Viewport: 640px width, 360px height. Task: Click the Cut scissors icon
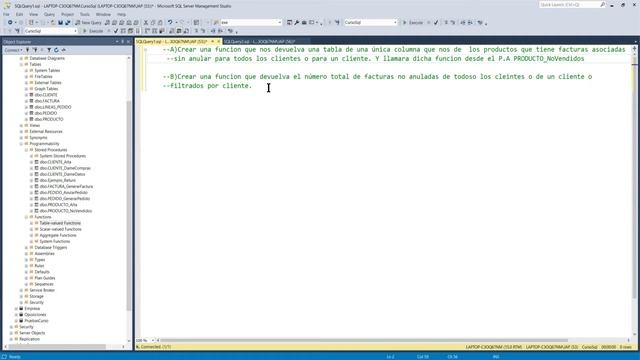click(146, 22)
